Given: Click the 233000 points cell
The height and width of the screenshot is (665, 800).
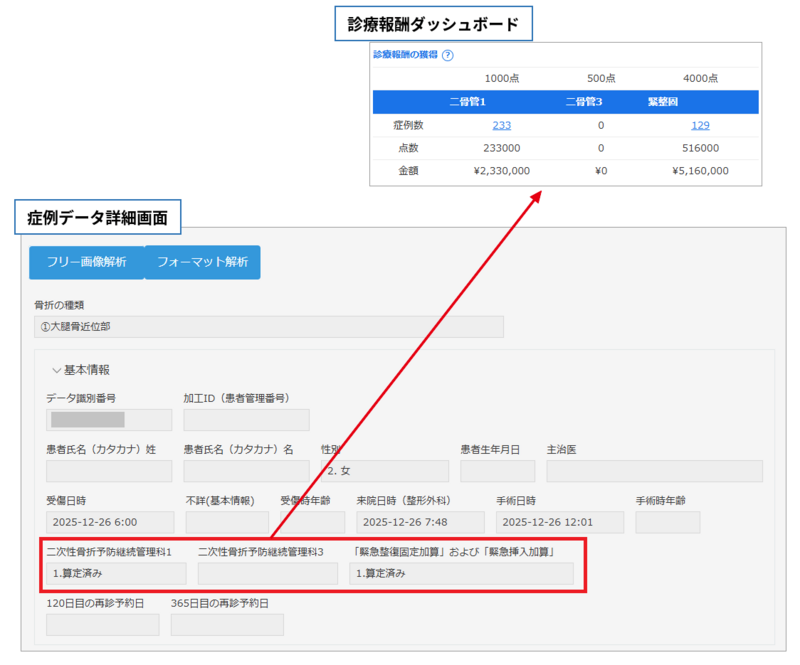Looking at the screenshot, I should 502,148.
